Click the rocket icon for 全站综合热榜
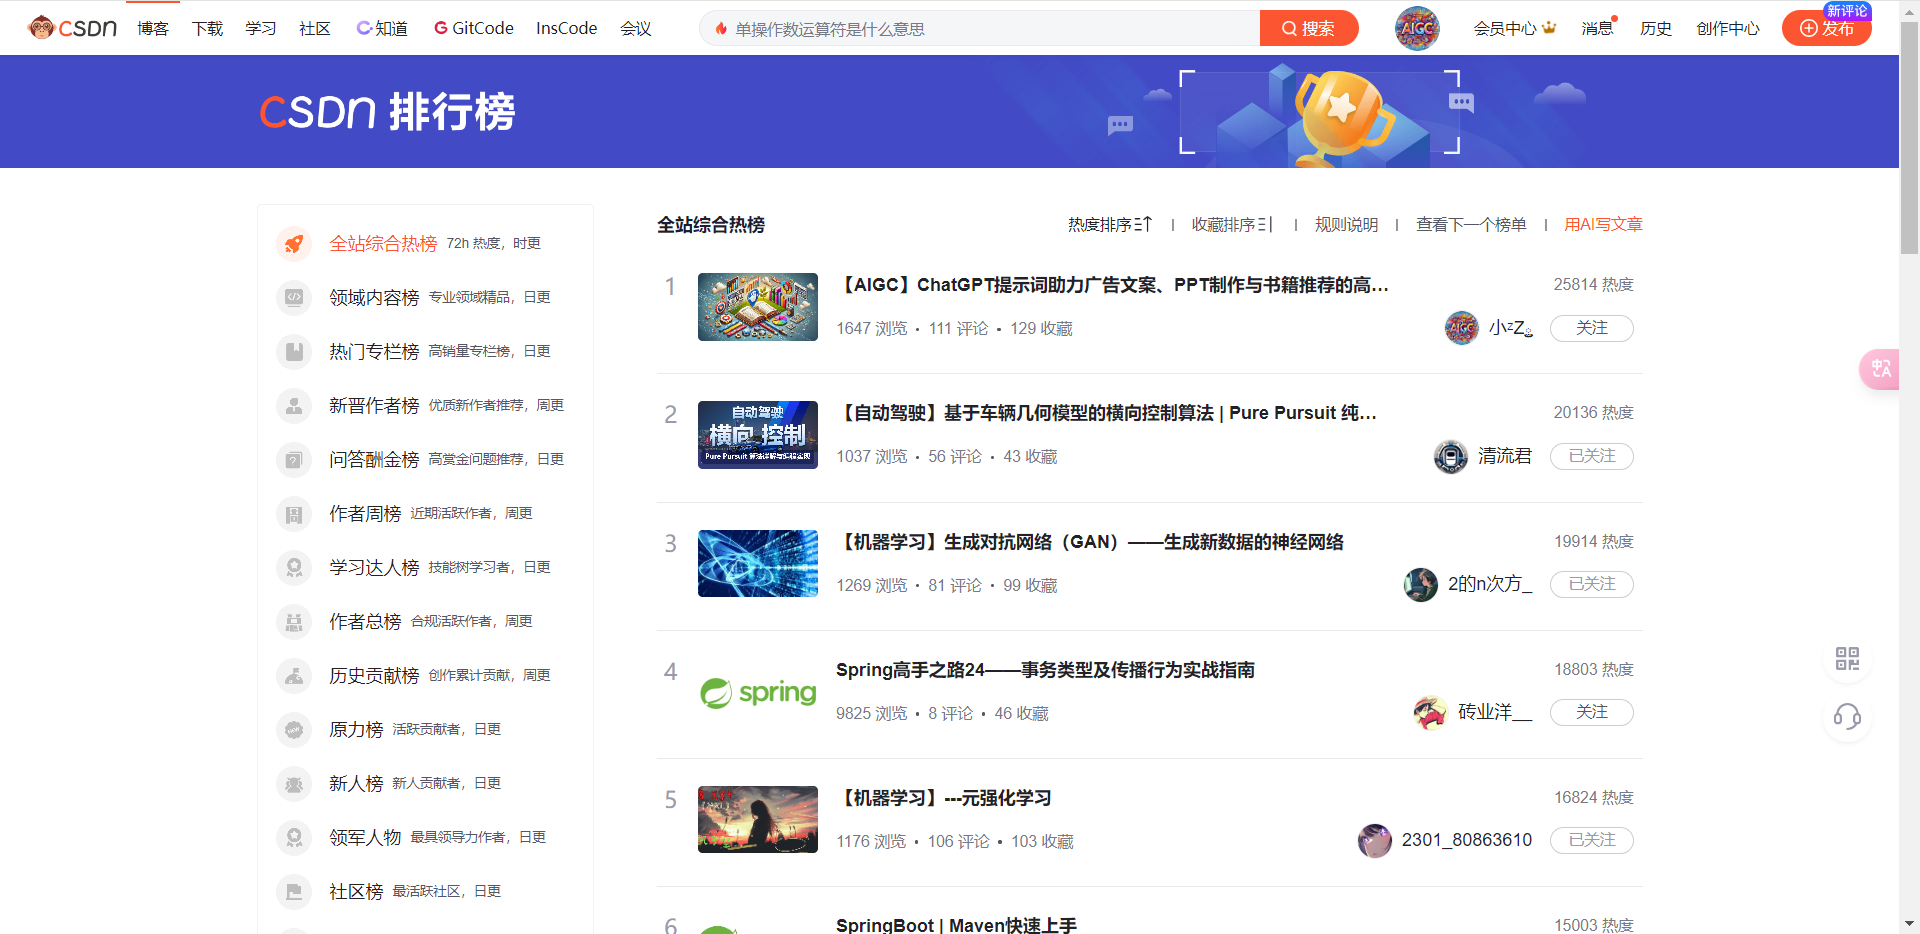 coord(294,243)
